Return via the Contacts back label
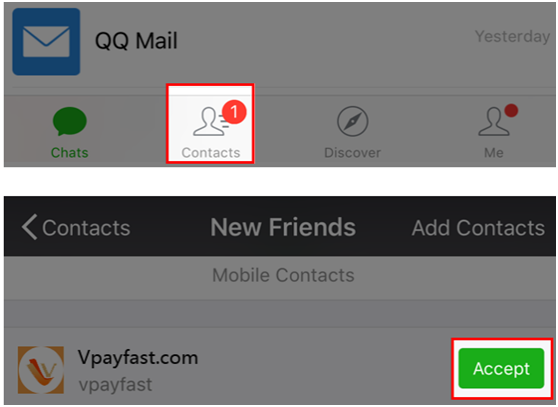Viewport: 558px width, 407px height. [86, 228]
